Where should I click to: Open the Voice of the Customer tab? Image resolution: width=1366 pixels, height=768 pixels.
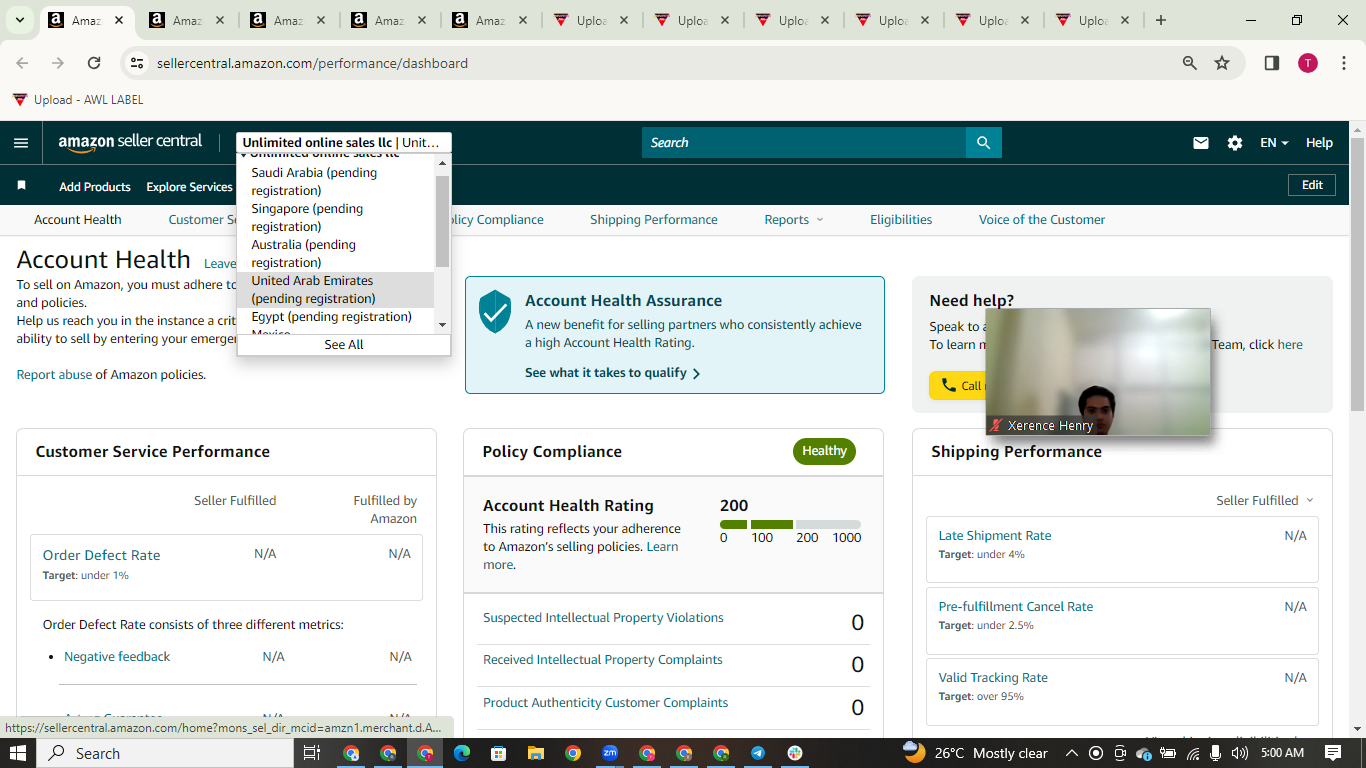1042,220
